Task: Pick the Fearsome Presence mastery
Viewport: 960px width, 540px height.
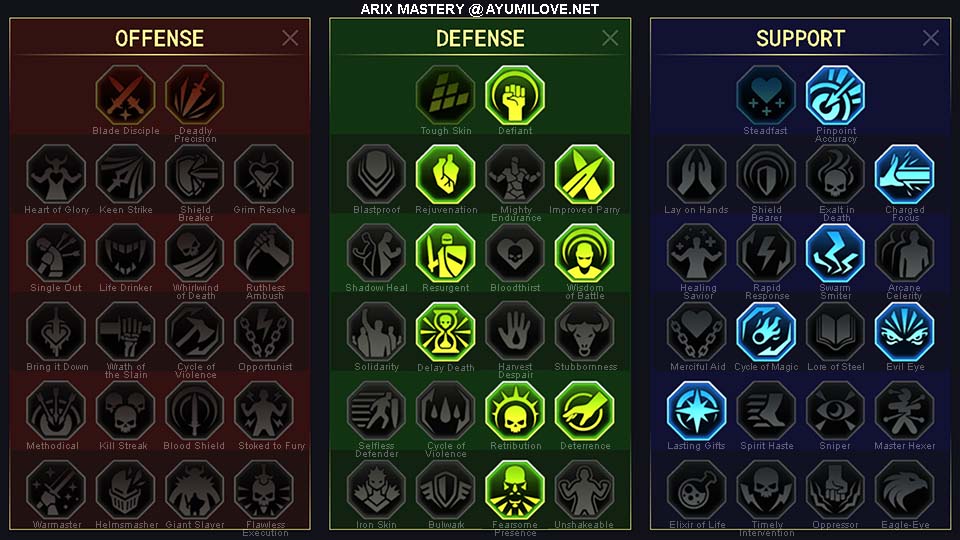Action: pos(515,490)
